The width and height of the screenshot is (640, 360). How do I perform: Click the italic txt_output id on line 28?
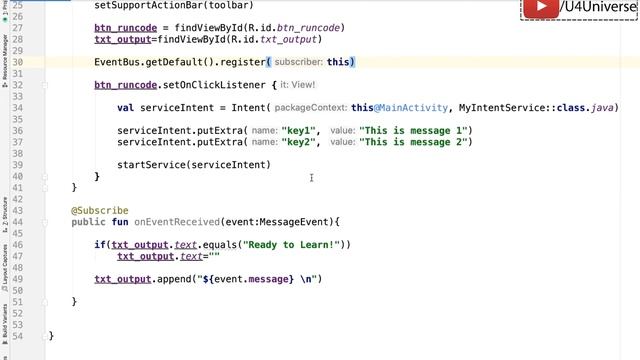[288, 39]
